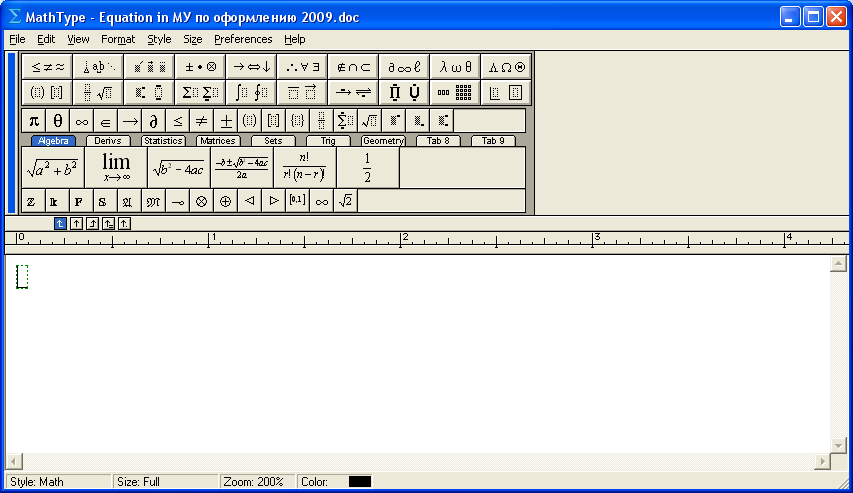
Task: Open the fence templates palette
Action: point(47,93)
